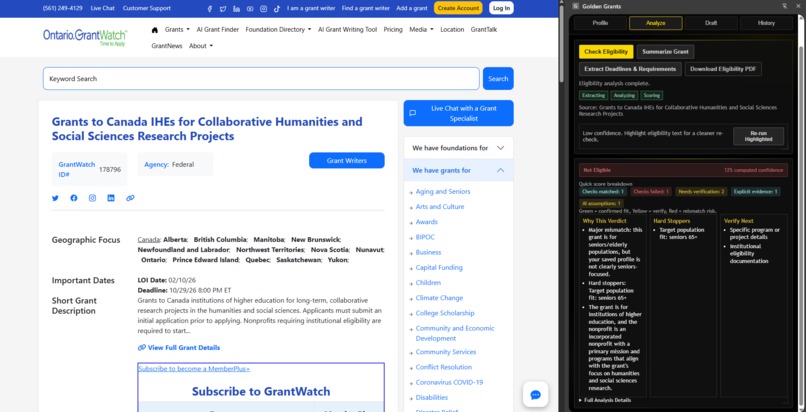The width and height of the screenshot is (806, 412).
Task: Collapse the We have grants for section
Action: coord(459,170)
